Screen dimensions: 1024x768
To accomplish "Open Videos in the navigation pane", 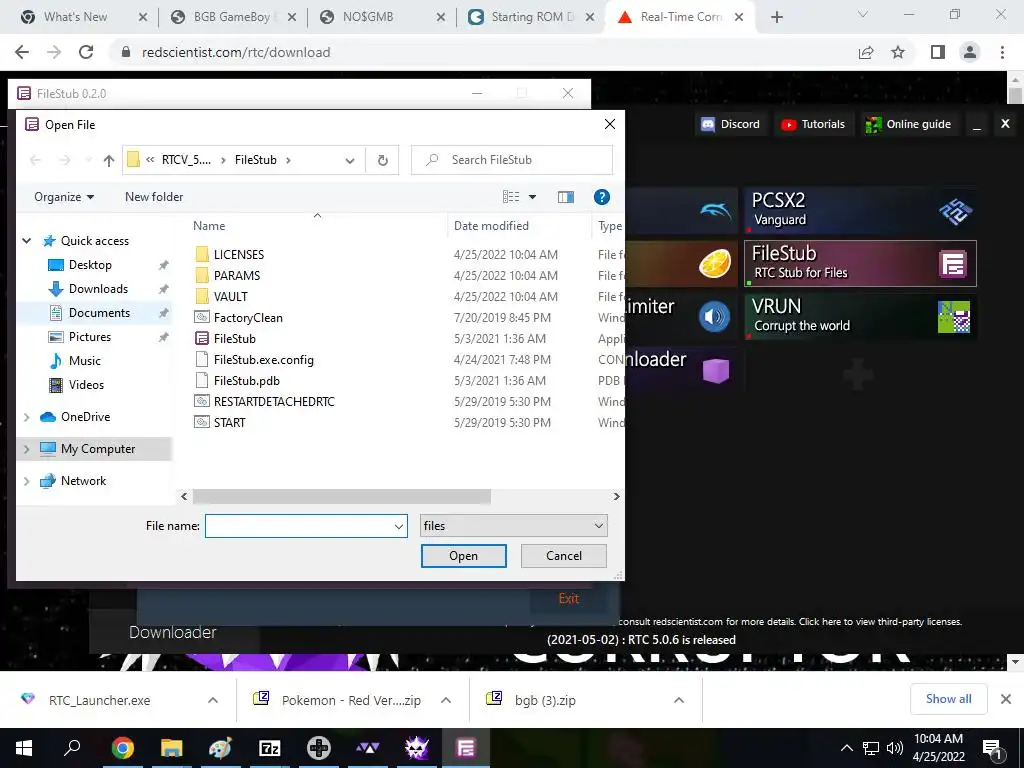I will 86,385.
